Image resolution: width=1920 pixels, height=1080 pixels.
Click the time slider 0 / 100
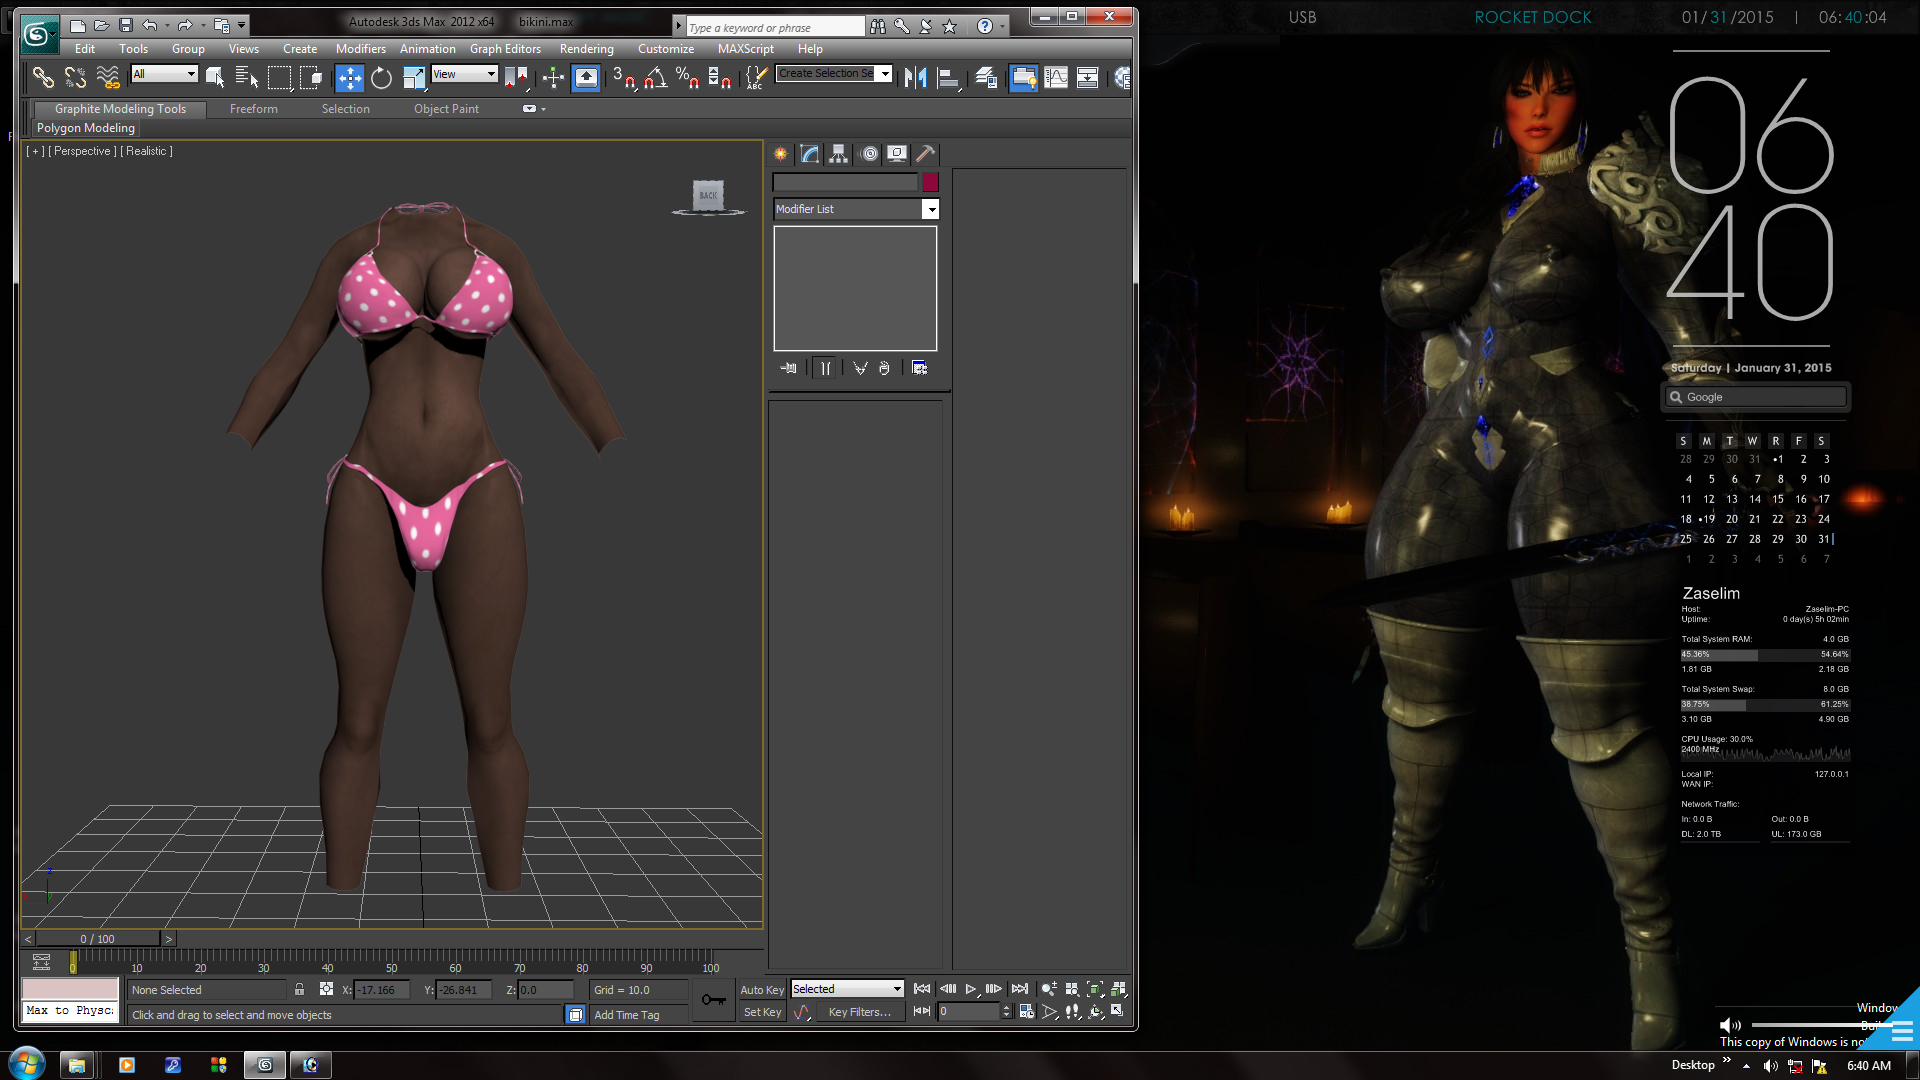98,939
